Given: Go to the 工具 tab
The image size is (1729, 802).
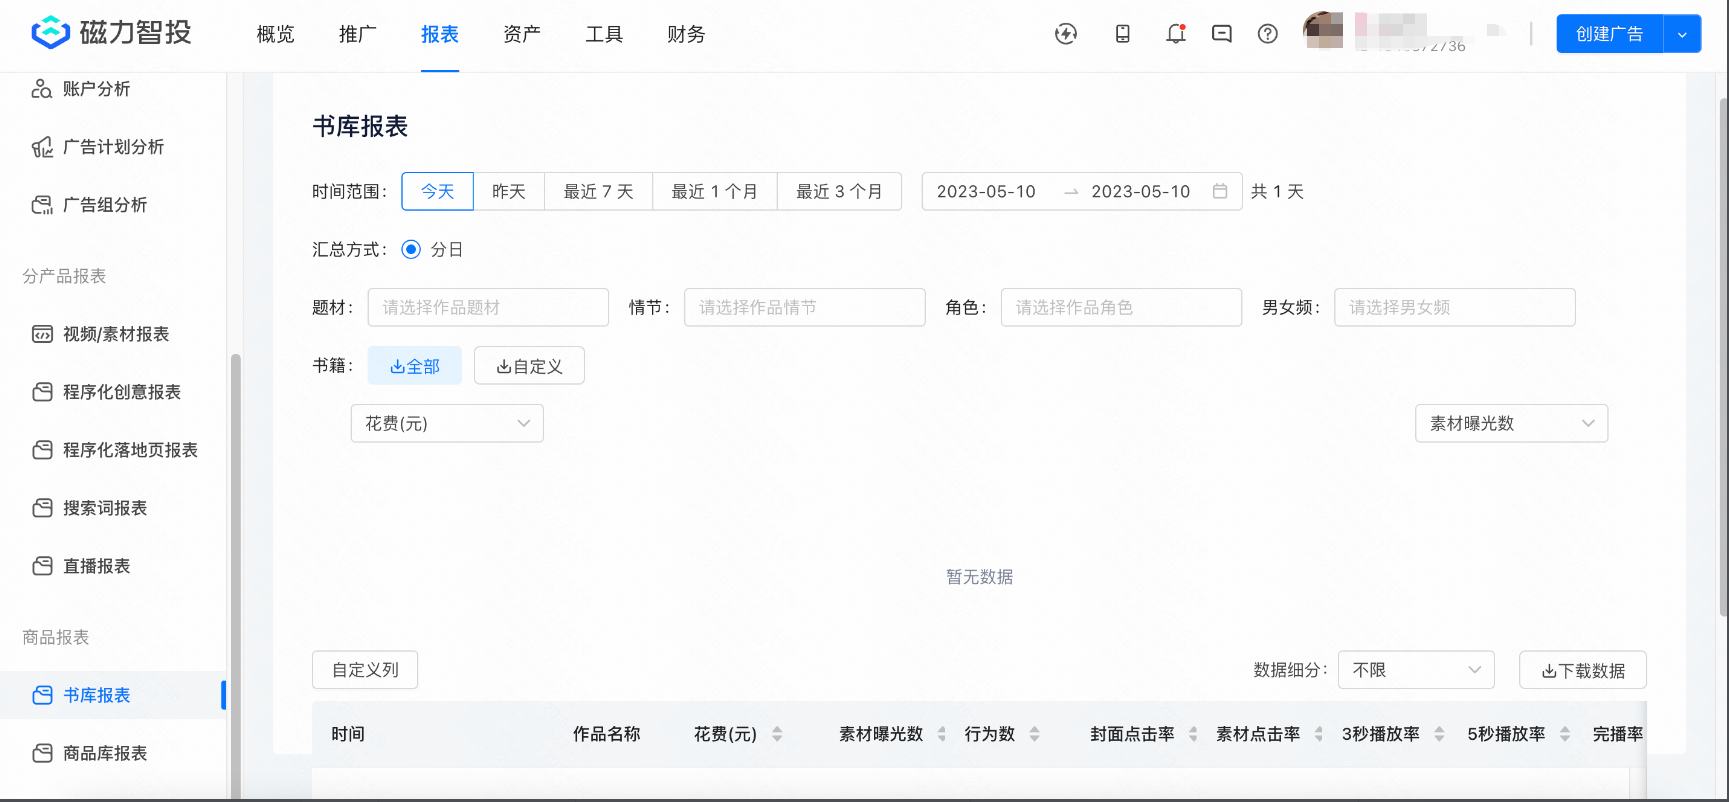Looking at the screenshot, I should click(604, 34).
